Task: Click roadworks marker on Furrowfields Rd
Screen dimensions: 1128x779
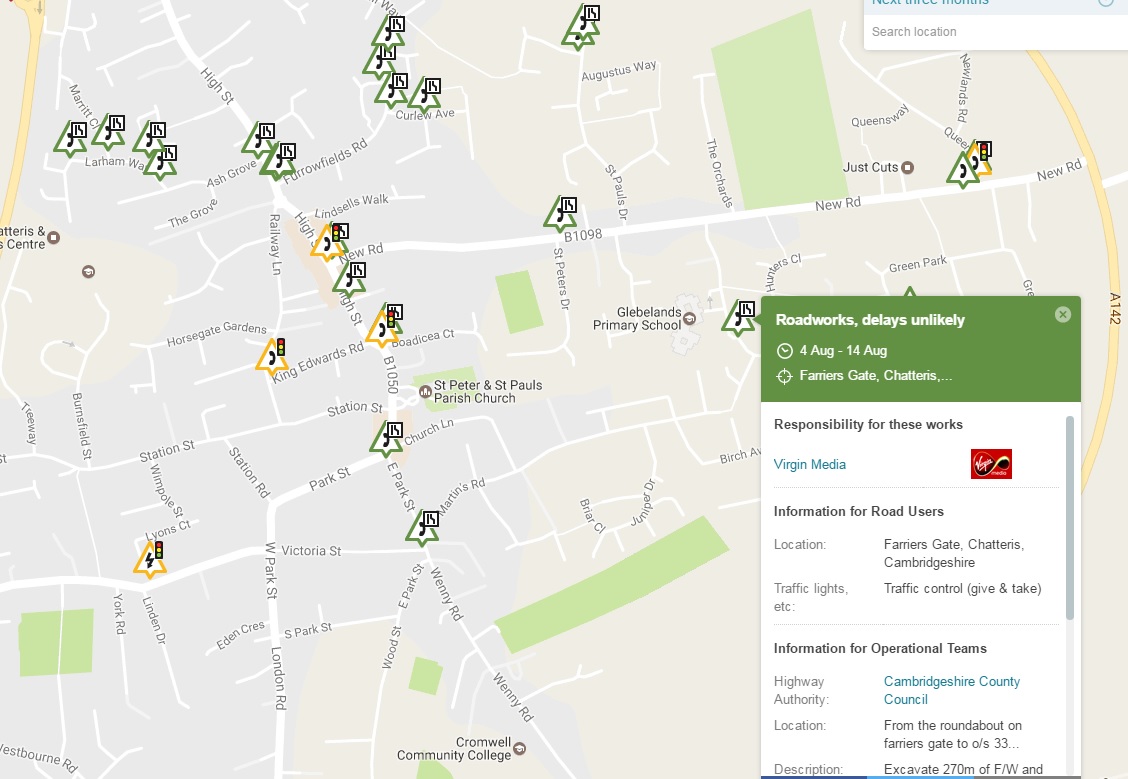Action: pyautogui.click(x=278, y=162)
